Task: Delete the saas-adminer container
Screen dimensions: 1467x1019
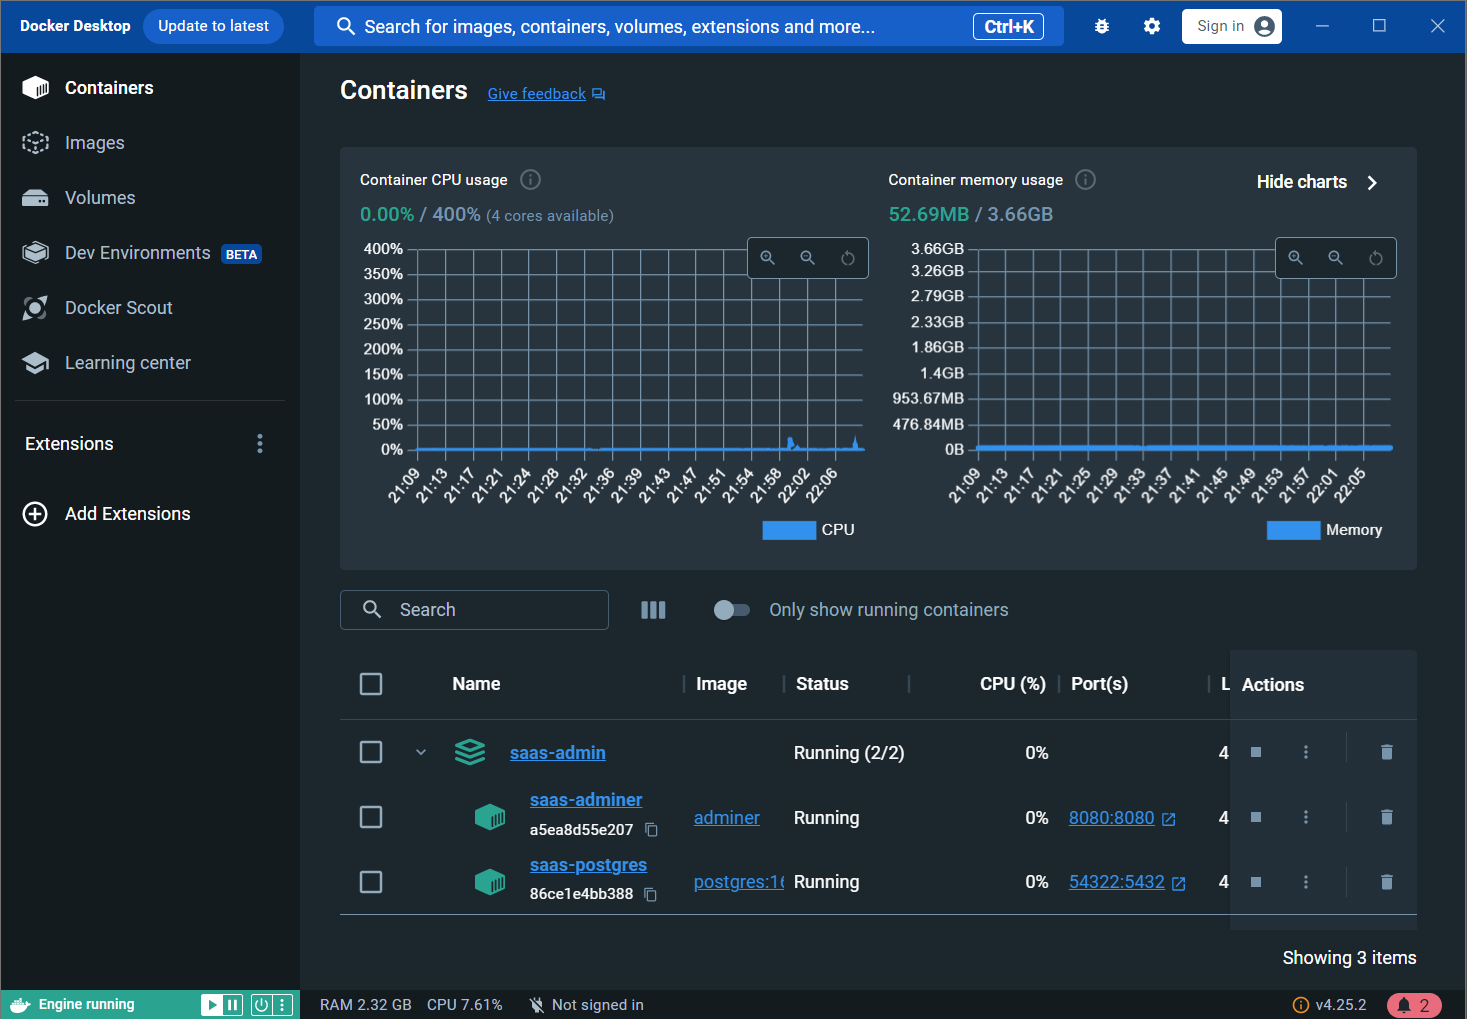Action: (1387, 817)
